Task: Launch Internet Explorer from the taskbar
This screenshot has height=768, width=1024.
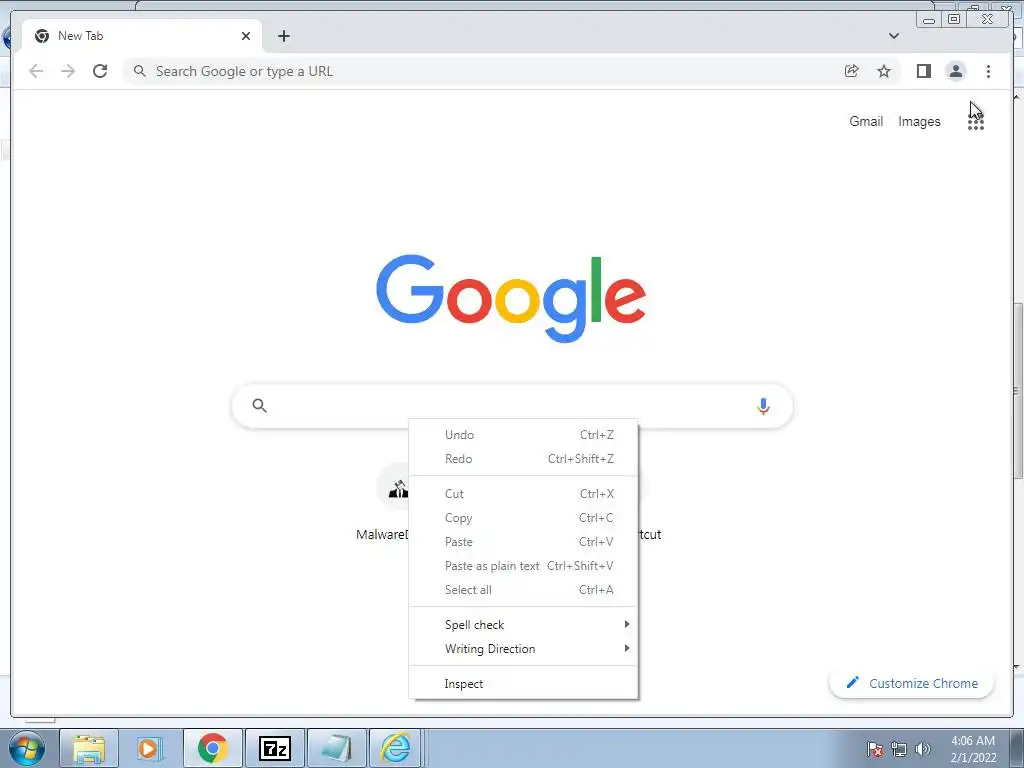Action: pos(396,748)
